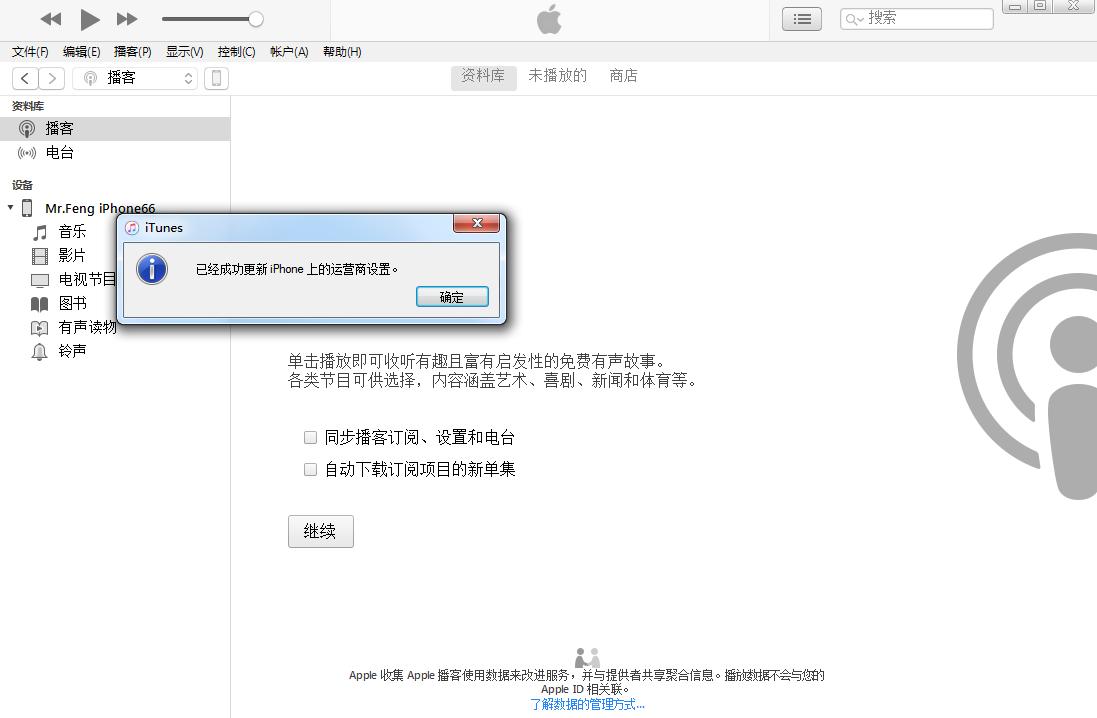Adjust the volume slider knob

[x=256, y=20]
